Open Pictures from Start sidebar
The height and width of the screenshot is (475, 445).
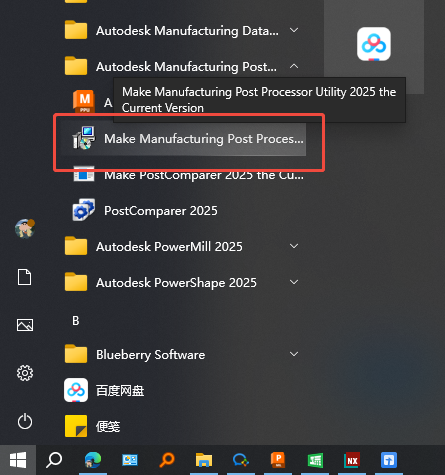(25, 325)
